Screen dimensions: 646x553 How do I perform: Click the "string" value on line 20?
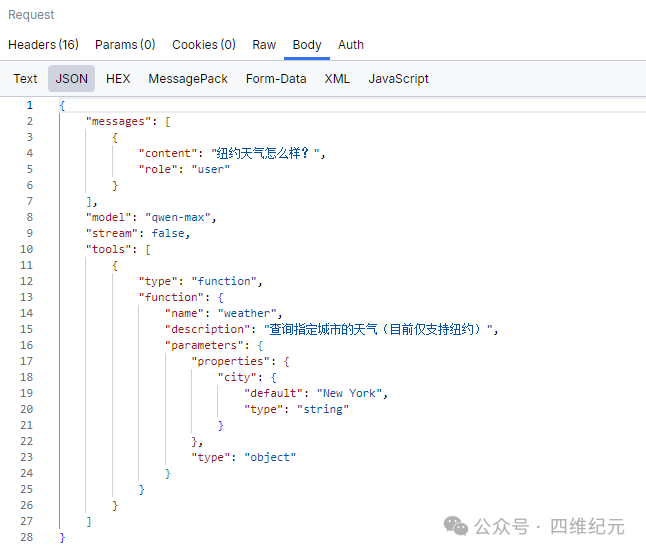click(323, 409)
